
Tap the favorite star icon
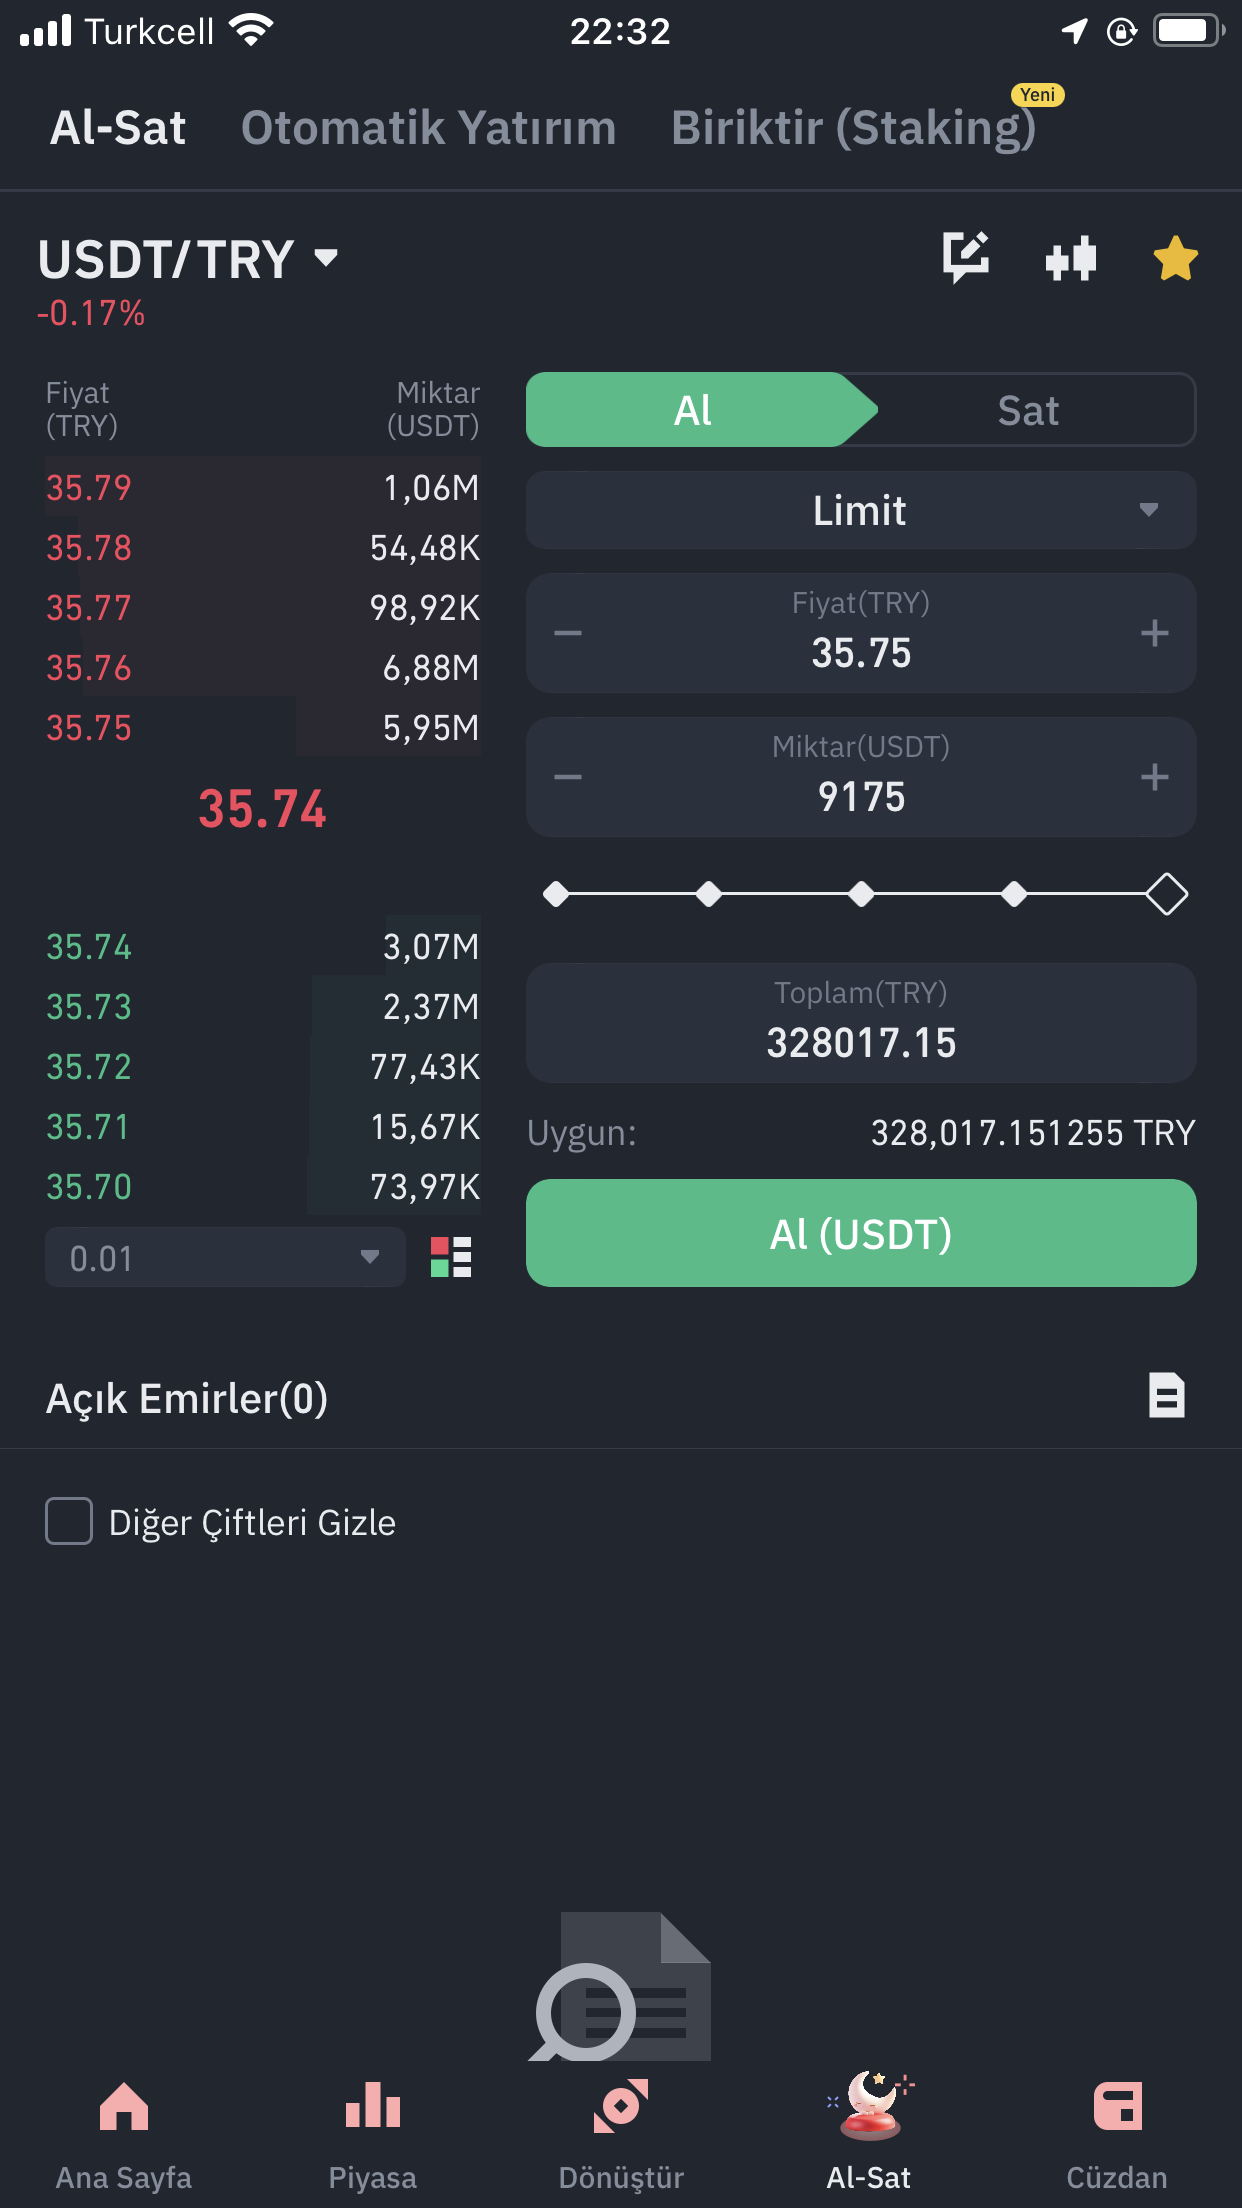pyautogui.click(x=1175, y=259)
